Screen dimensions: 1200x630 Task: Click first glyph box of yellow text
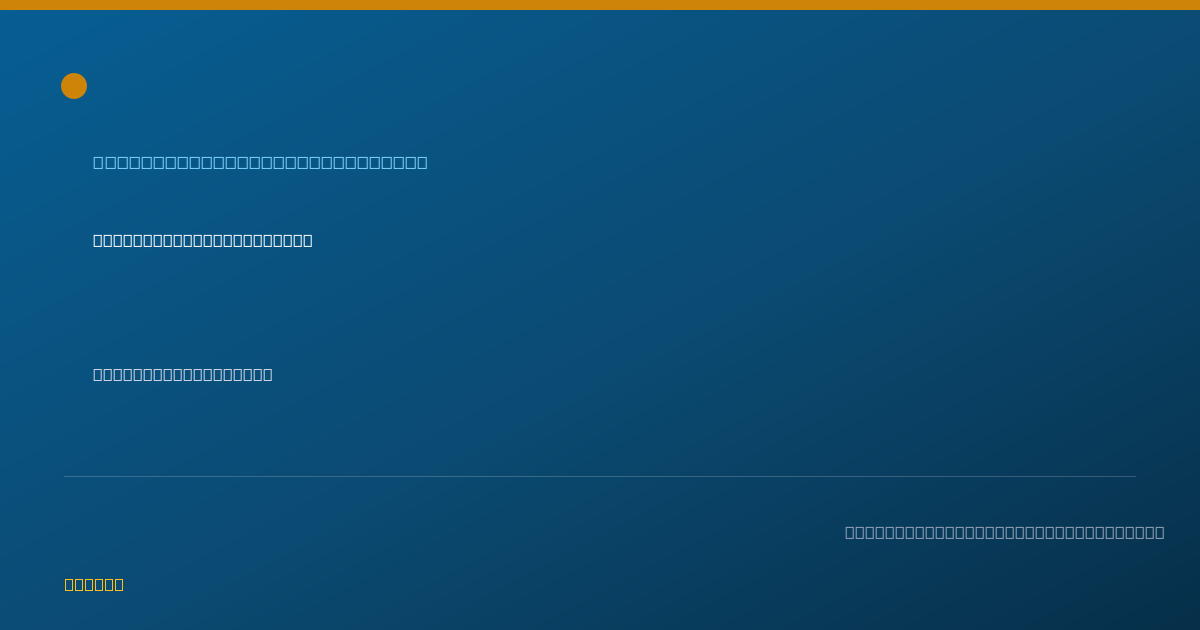(x=69, y=584)
